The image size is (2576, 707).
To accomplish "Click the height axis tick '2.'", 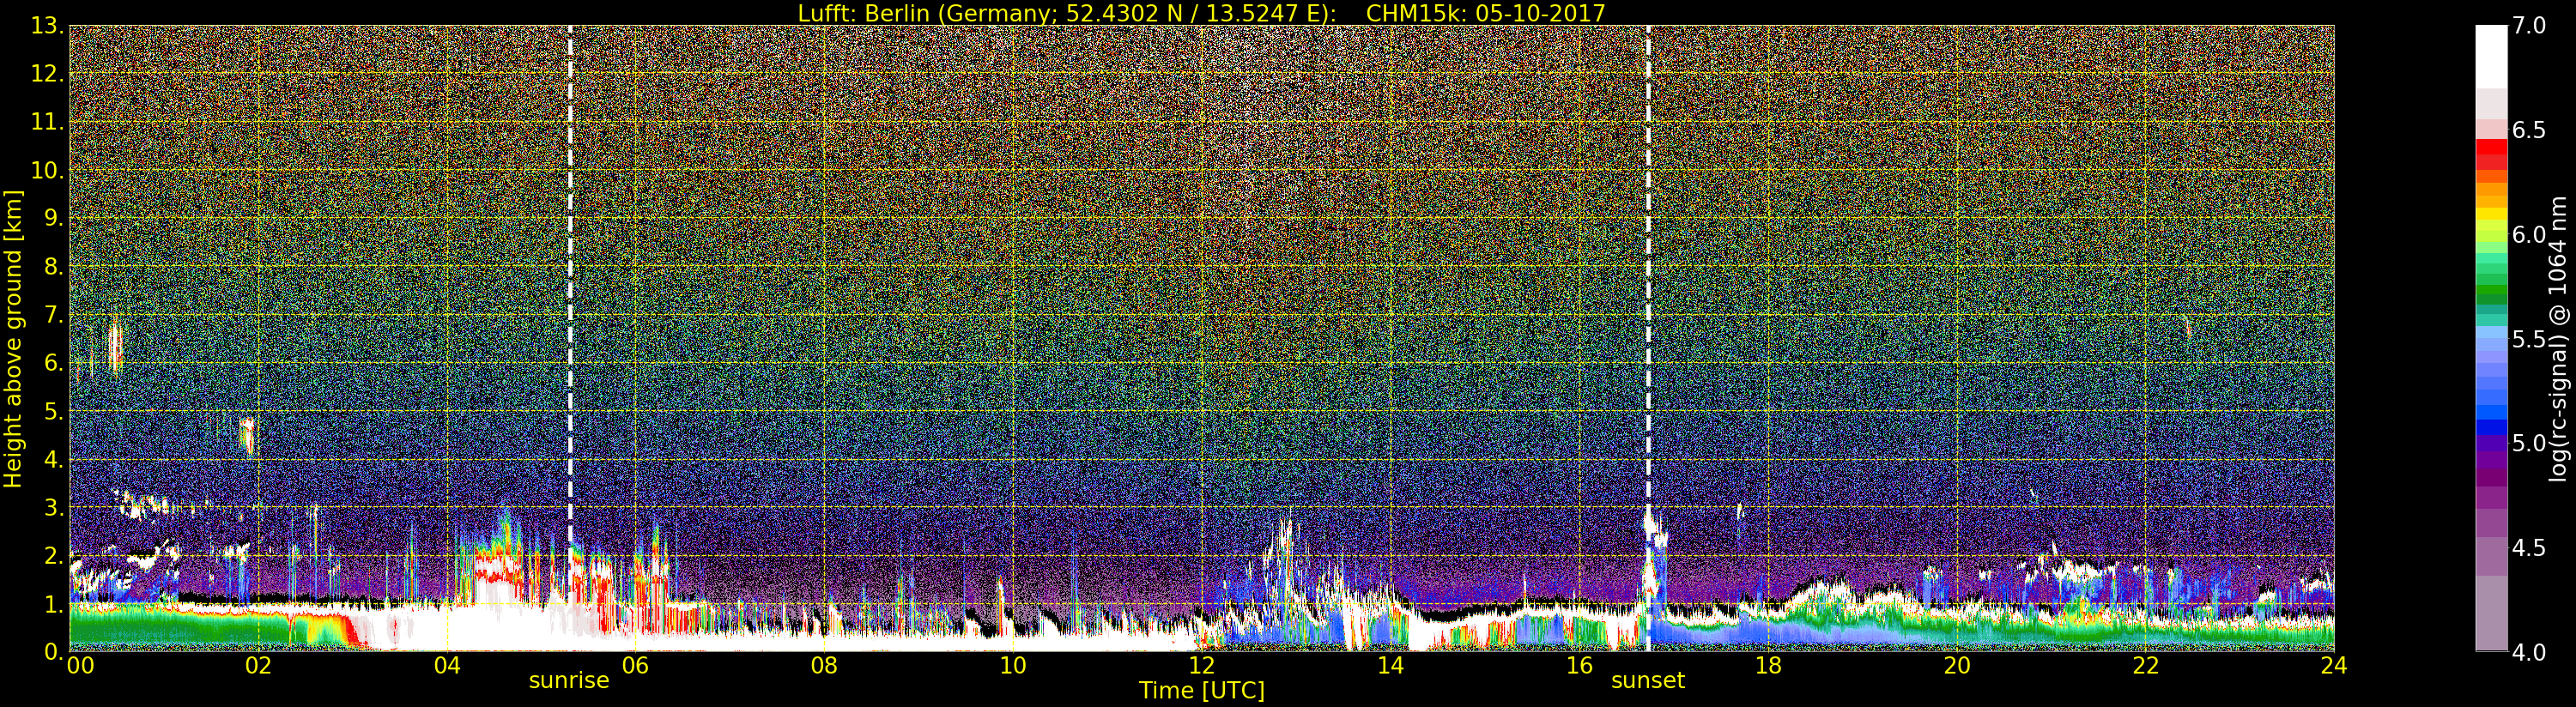I will coord(53,555).
